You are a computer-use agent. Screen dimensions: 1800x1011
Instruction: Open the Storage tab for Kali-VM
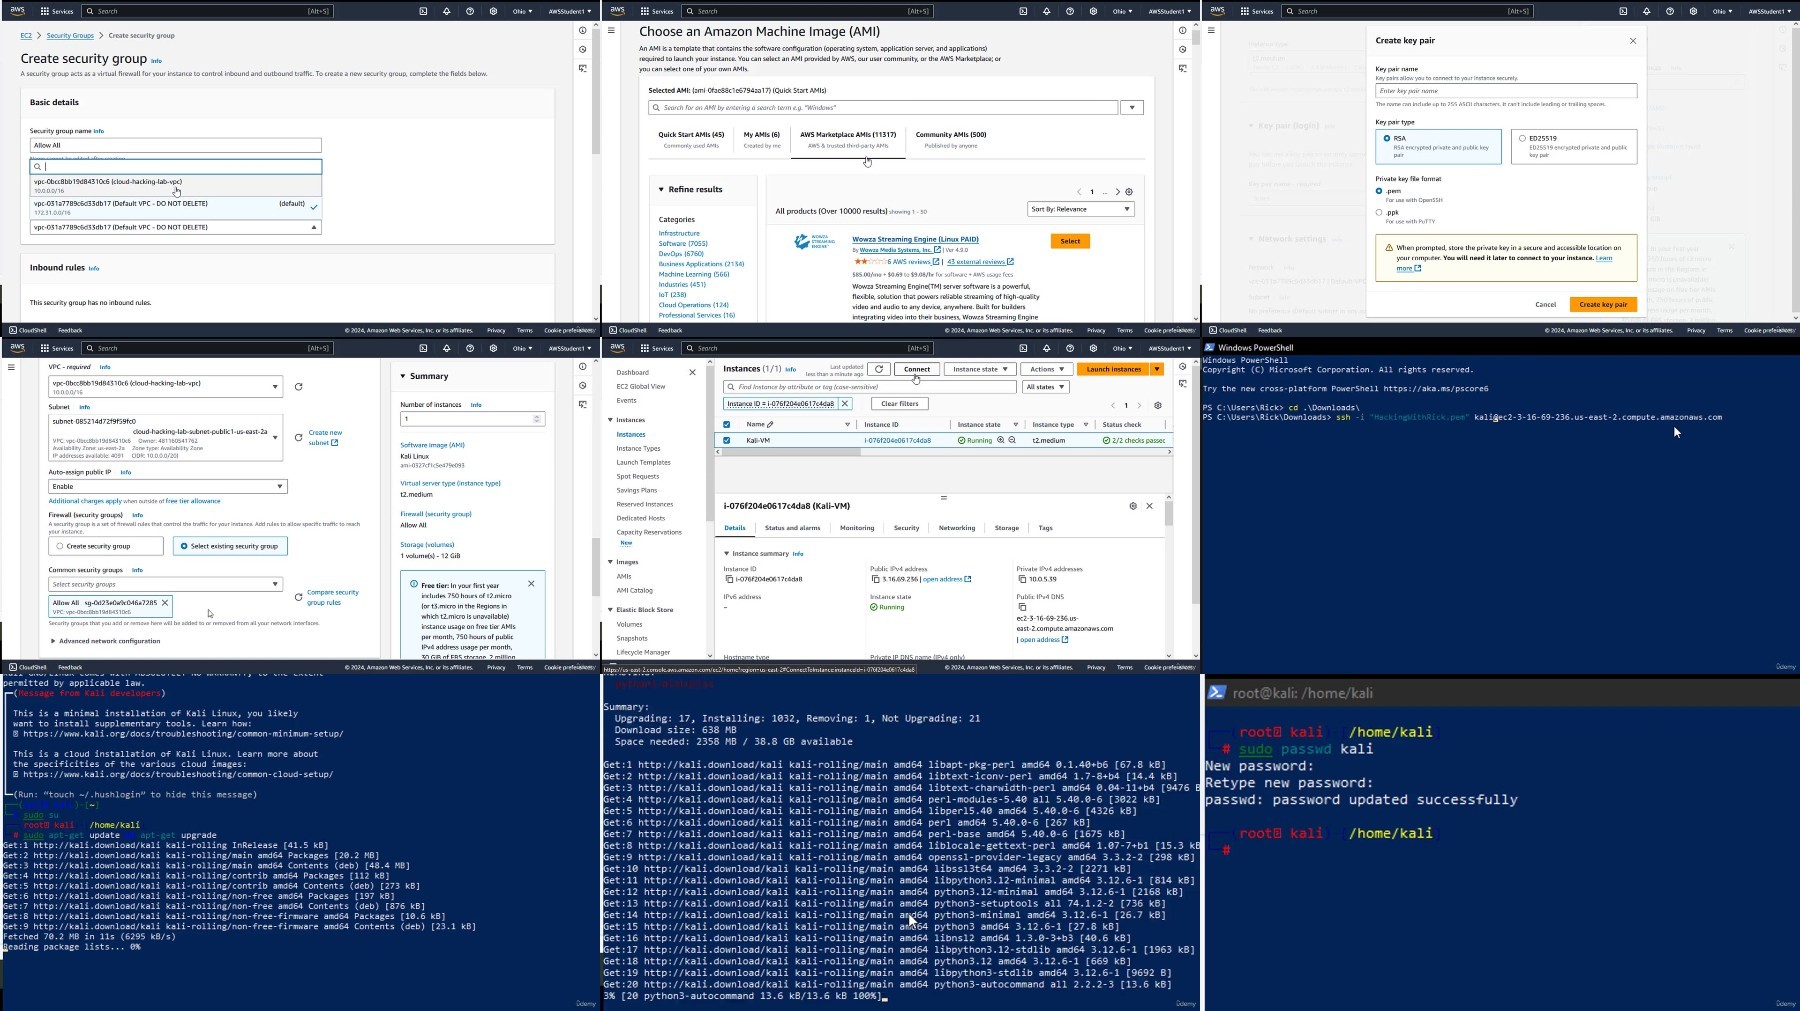coord(1007,528)
